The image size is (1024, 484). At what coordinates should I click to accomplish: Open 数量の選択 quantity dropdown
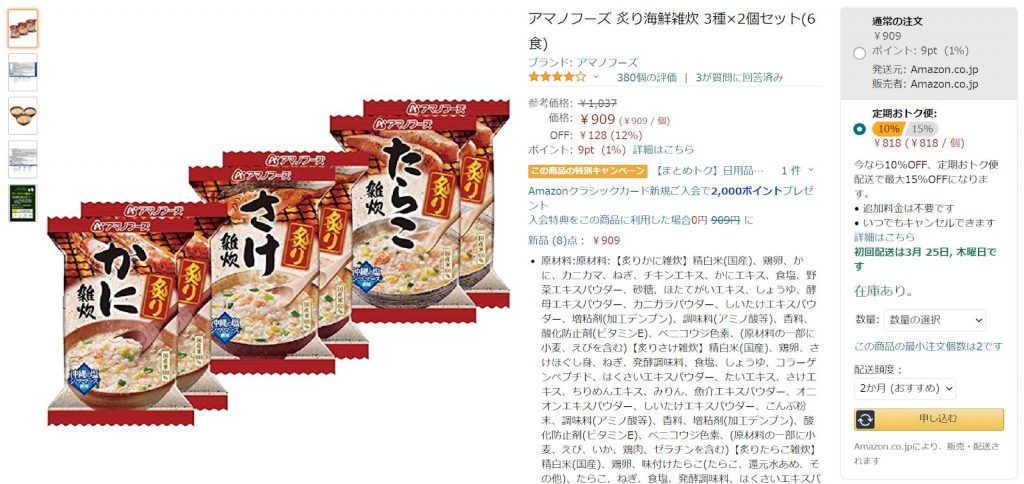coord(935,320)
